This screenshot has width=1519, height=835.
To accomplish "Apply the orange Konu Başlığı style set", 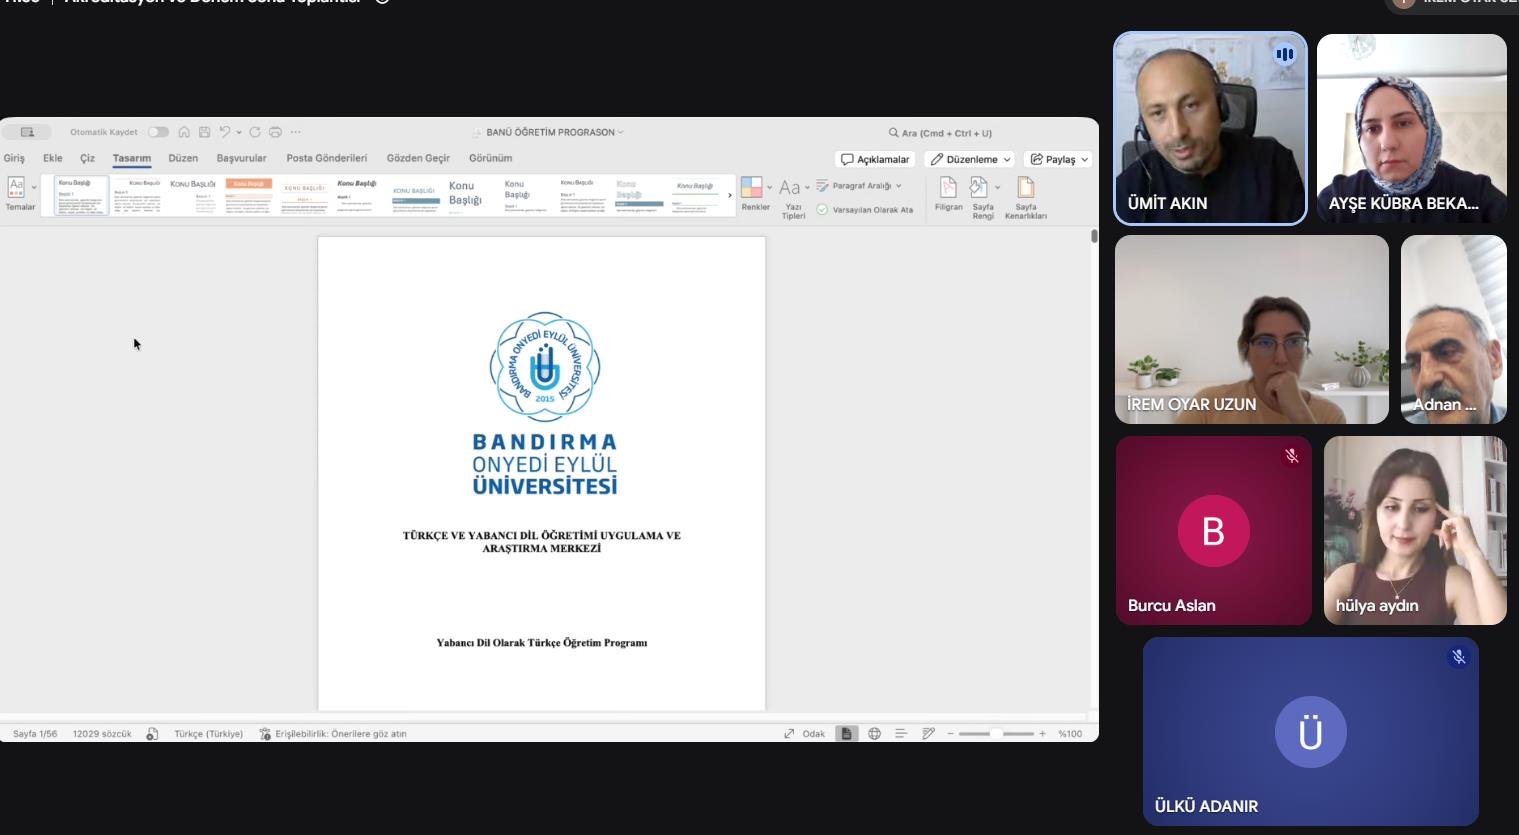I will tap(249, 196).
